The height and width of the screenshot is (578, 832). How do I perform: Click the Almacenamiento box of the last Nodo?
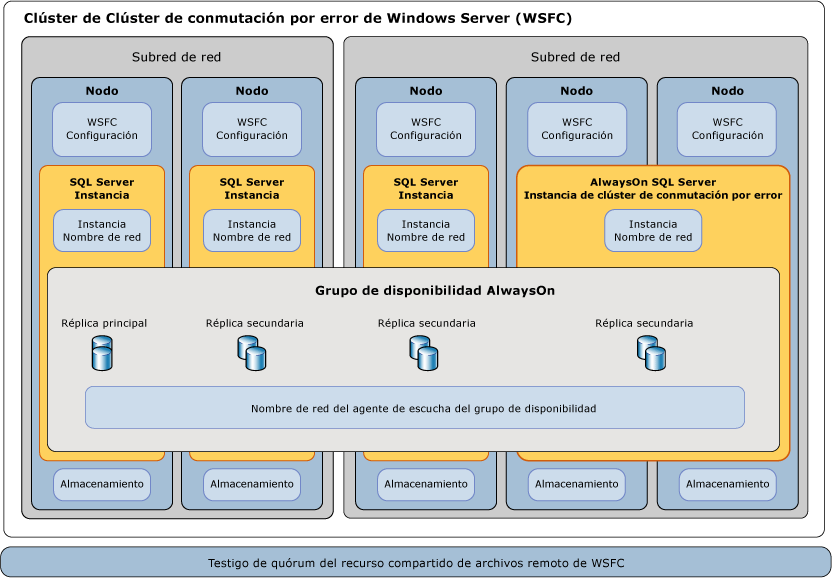coord(726,485)
